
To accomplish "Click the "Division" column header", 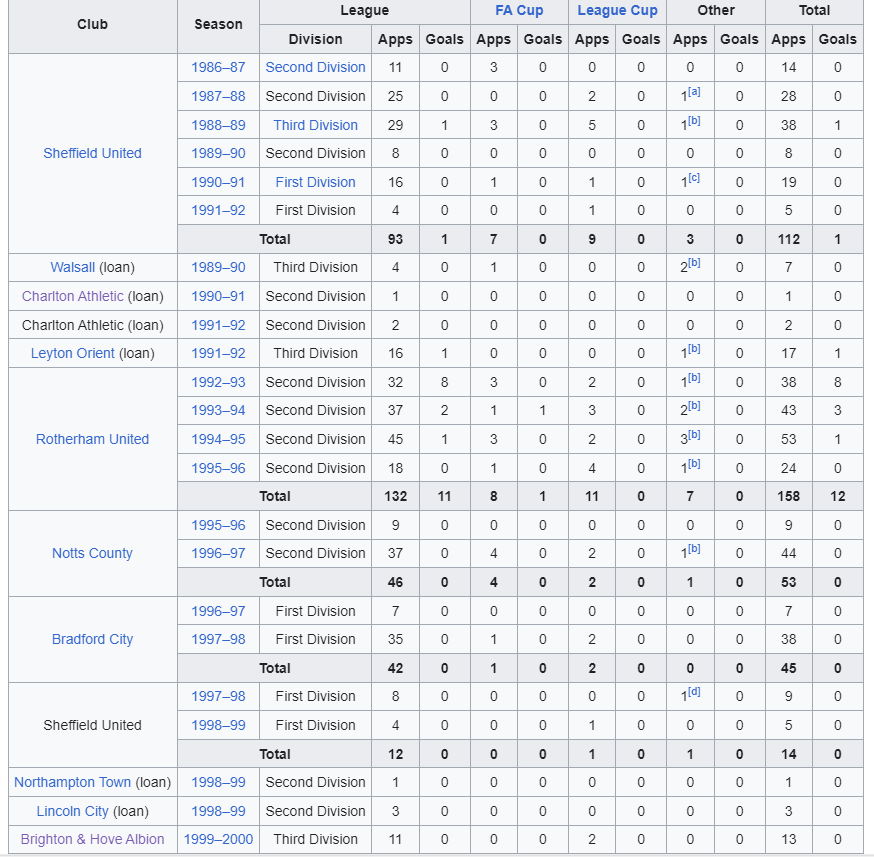I will point(315,40).
